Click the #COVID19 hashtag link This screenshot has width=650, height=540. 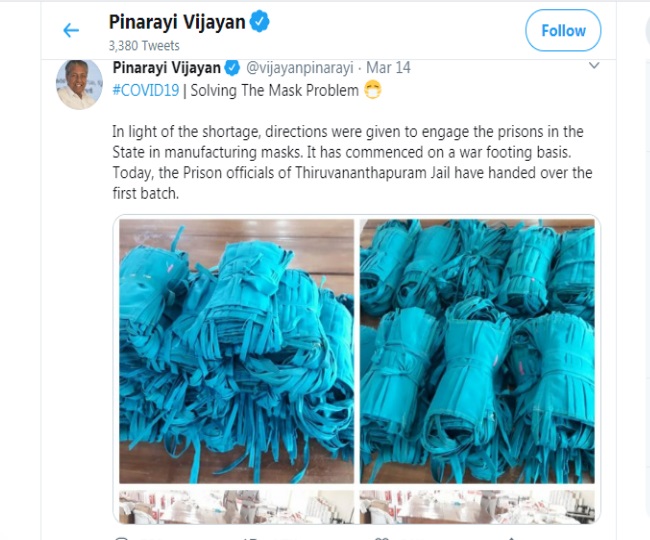pyautogui.click(x=146, y=90)
